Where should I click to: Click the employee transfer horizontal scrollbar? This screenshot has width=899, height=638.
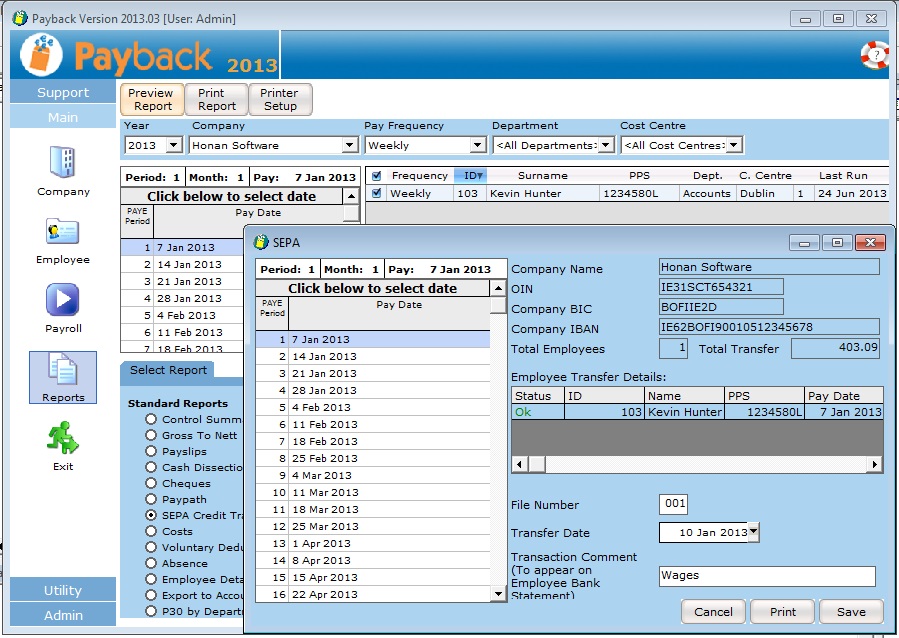697,465
